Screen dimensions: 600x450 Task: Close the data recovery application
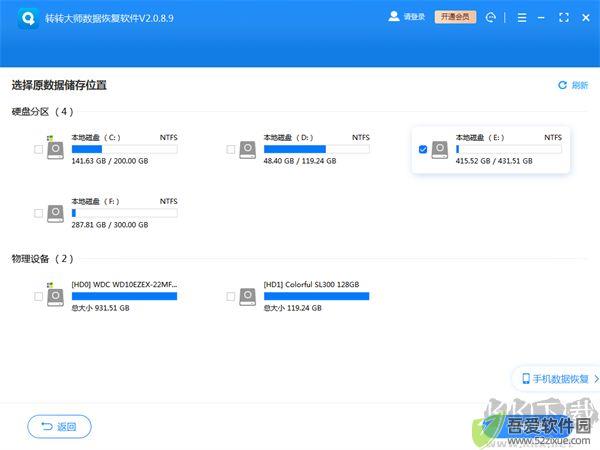(x=585, y=18)
